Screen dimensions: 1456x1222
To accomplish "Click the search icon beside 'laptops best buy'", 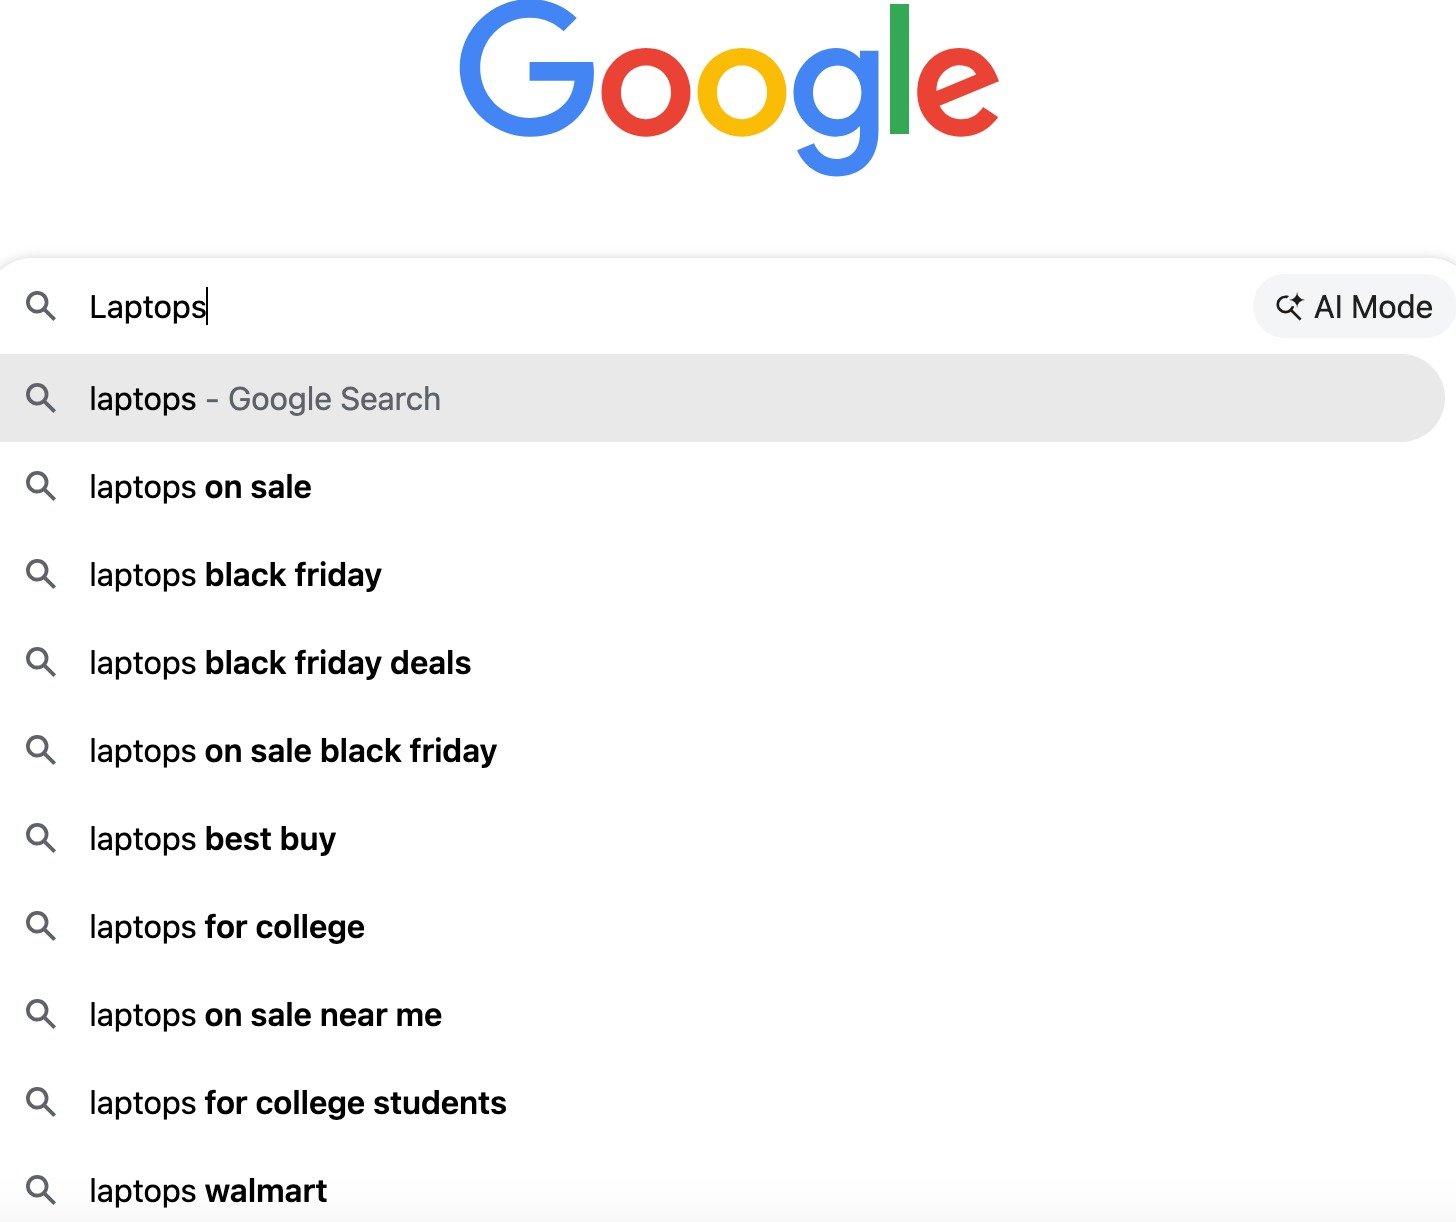I will coord(41,839).
